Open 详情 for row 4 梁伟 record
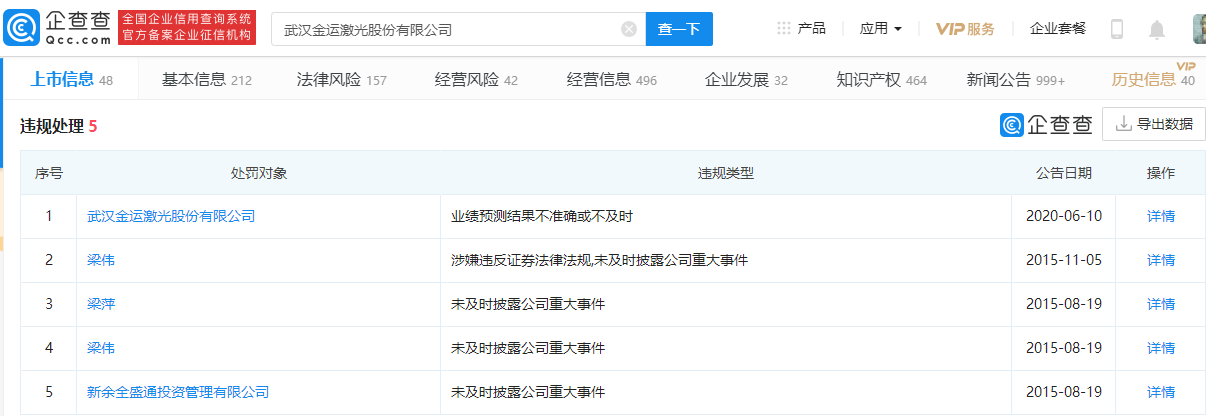 tap(1161, 348)
